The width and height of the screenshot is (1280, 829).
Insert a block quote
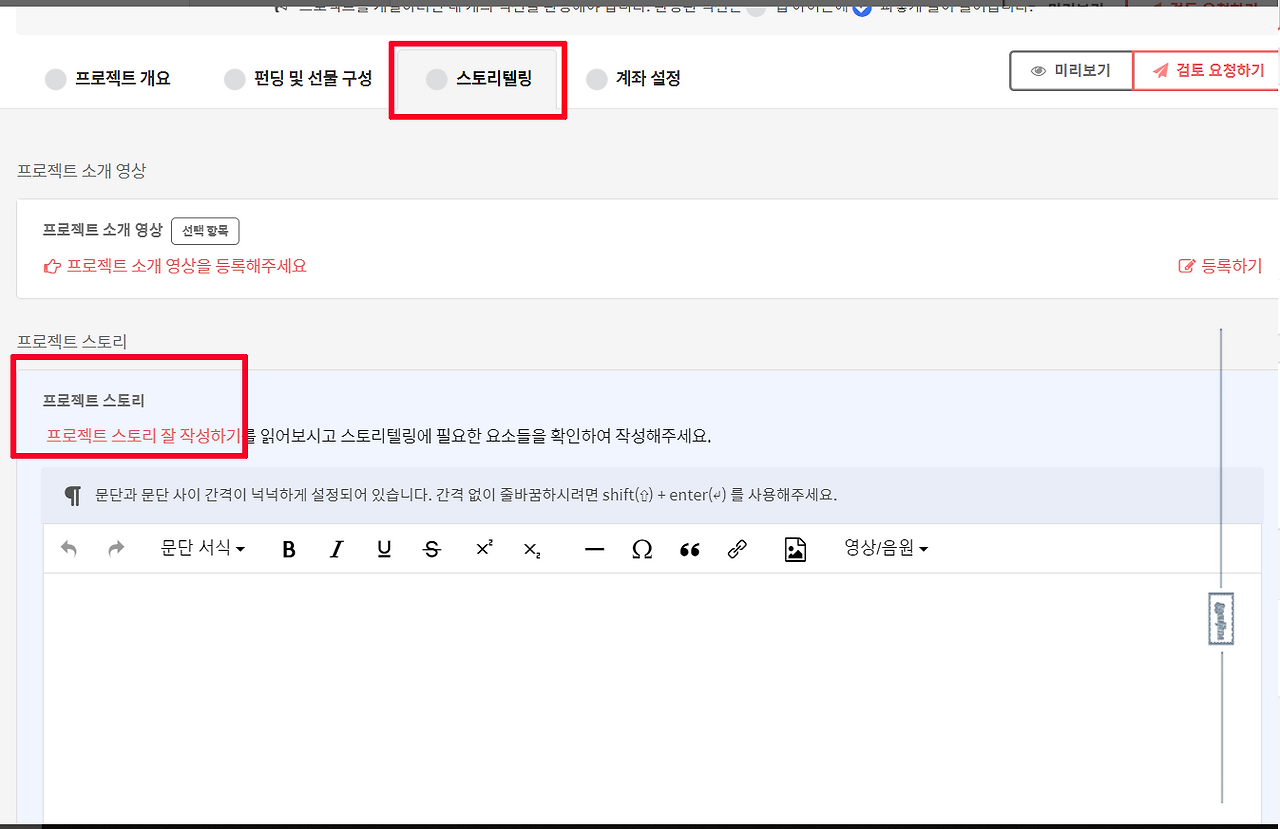coord(690,549)
